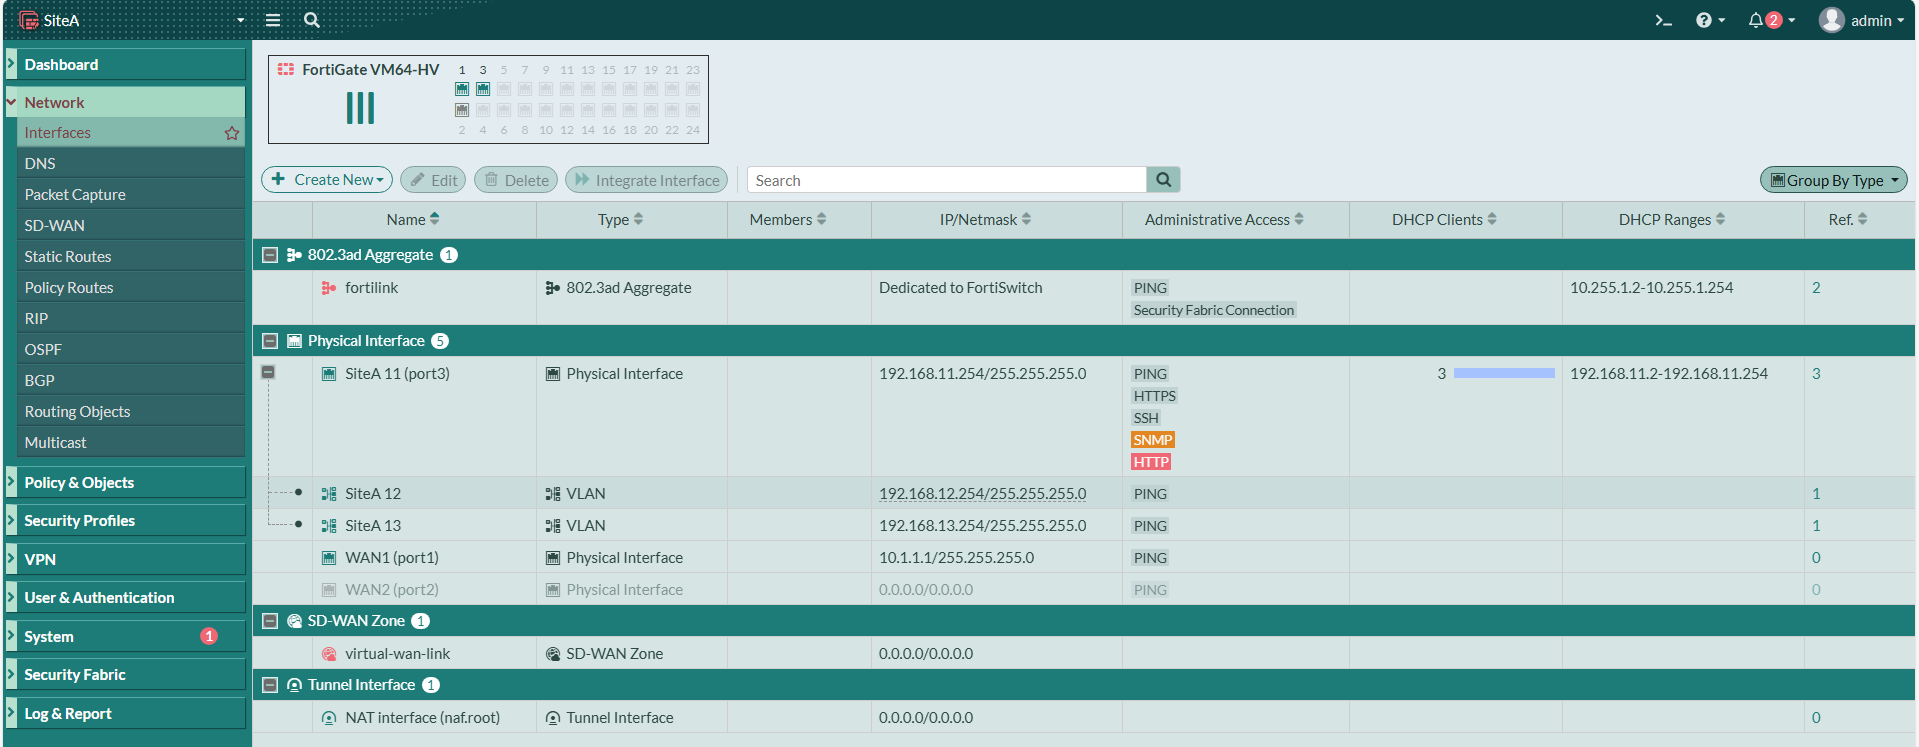Favorite the Interfaces page star

232,133
